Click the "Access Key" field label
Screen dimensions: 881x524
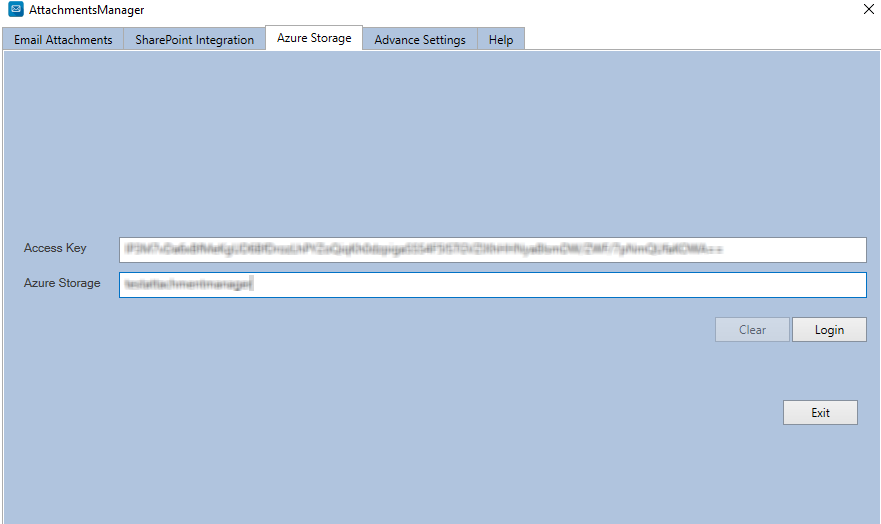coord(55,248)
